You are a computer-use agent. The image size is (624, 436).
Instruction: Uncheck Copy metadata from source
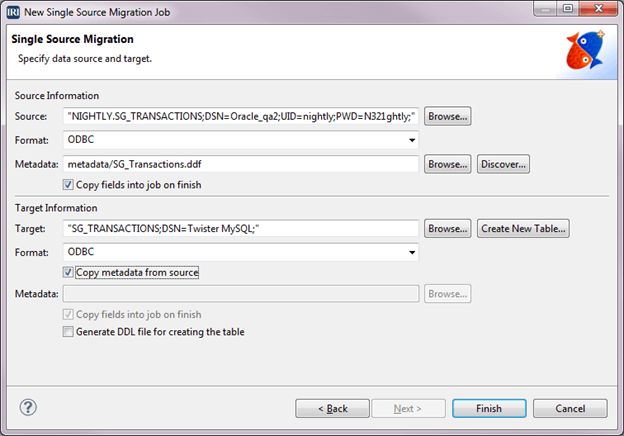point(68,272)
